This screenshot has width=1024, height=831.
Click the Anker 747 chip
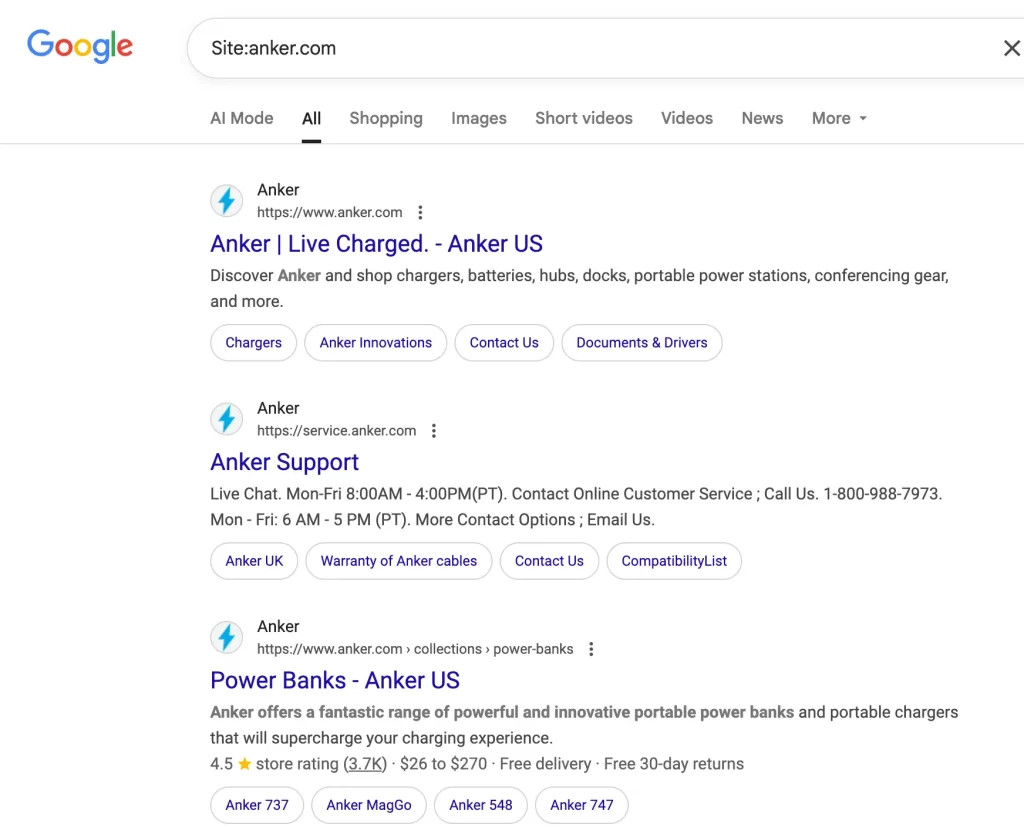tap(582, 805)
